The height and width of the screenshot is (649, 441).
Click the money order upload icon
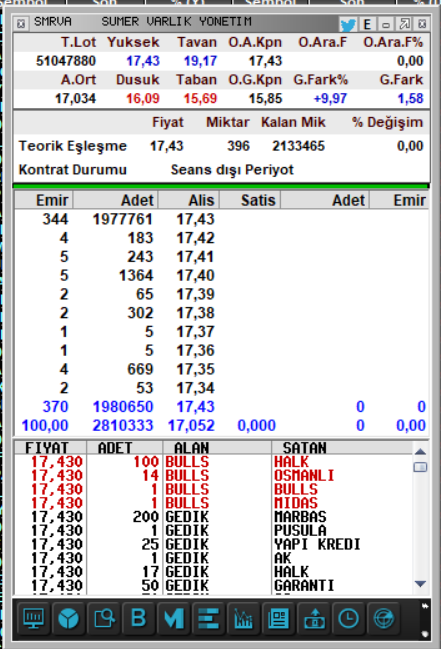pyautogui.click(x=313, y=619)
